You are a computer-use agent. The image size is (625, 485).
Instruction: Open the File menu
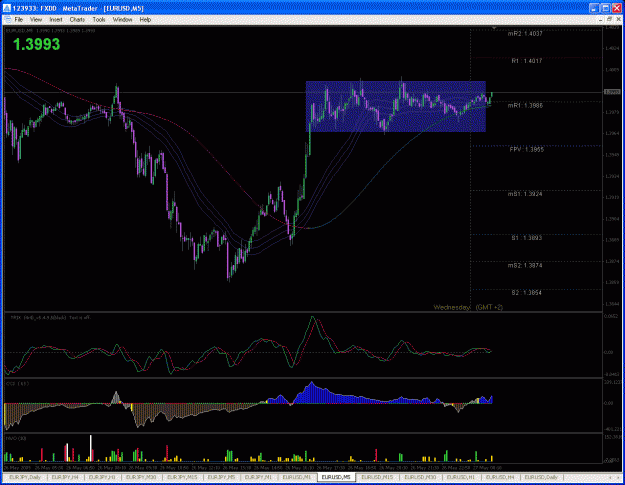click(19, 20)
